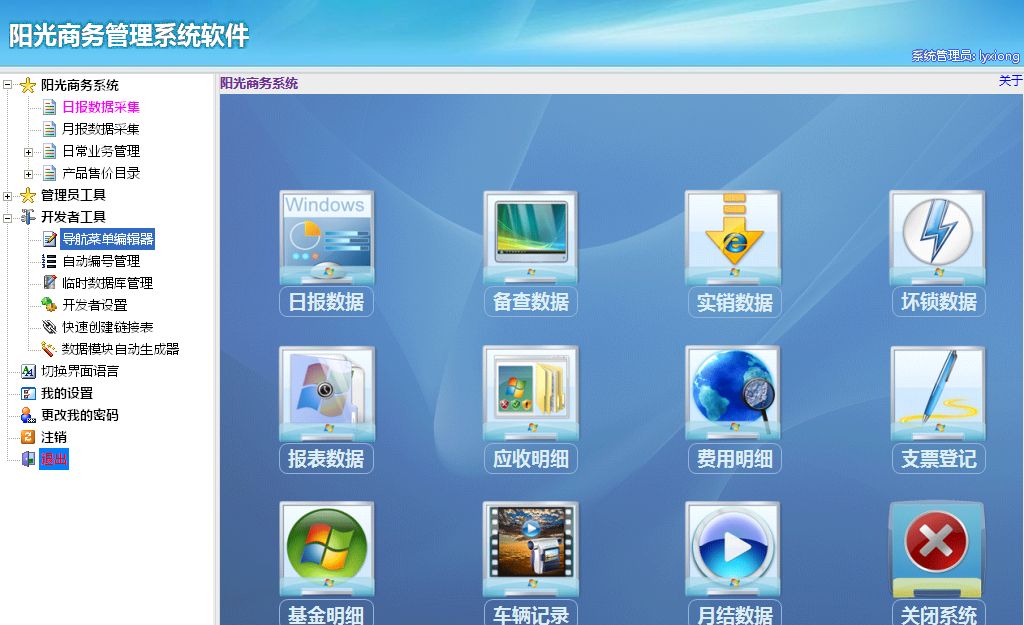Click the tools icon beside 开发者工具
The image size is (1024, 625).
tap(28, 217)
